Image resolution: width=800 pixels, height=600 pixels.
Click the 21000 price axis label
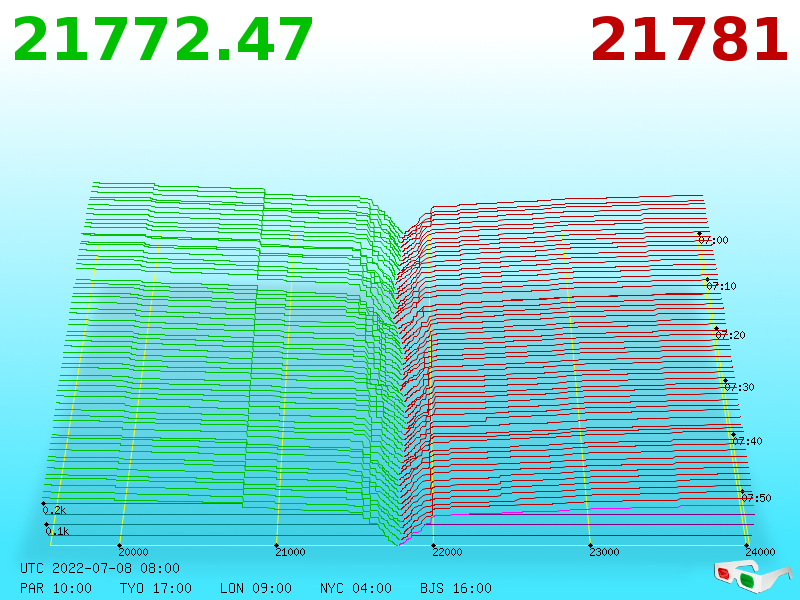[x=290, y=552]
